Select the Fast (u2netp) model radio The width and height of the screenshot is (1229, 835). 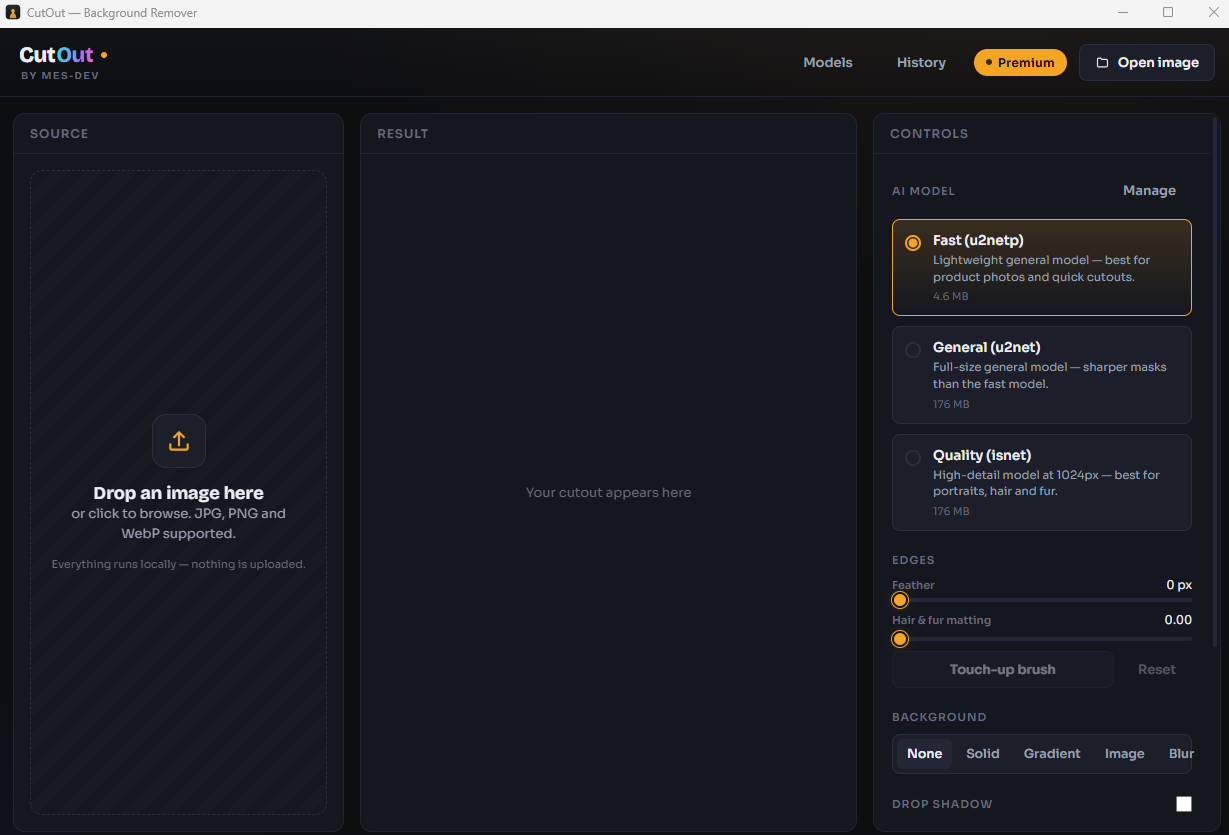point(913,243)
